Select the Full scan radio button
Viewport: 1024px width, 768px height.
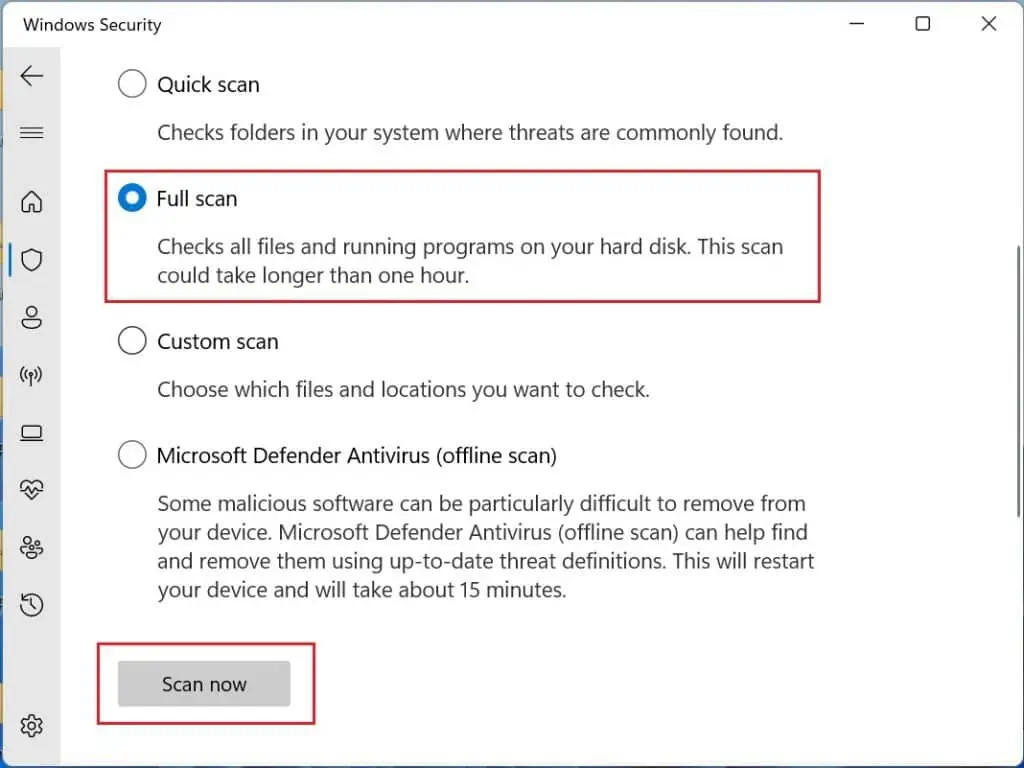(131, 198)
